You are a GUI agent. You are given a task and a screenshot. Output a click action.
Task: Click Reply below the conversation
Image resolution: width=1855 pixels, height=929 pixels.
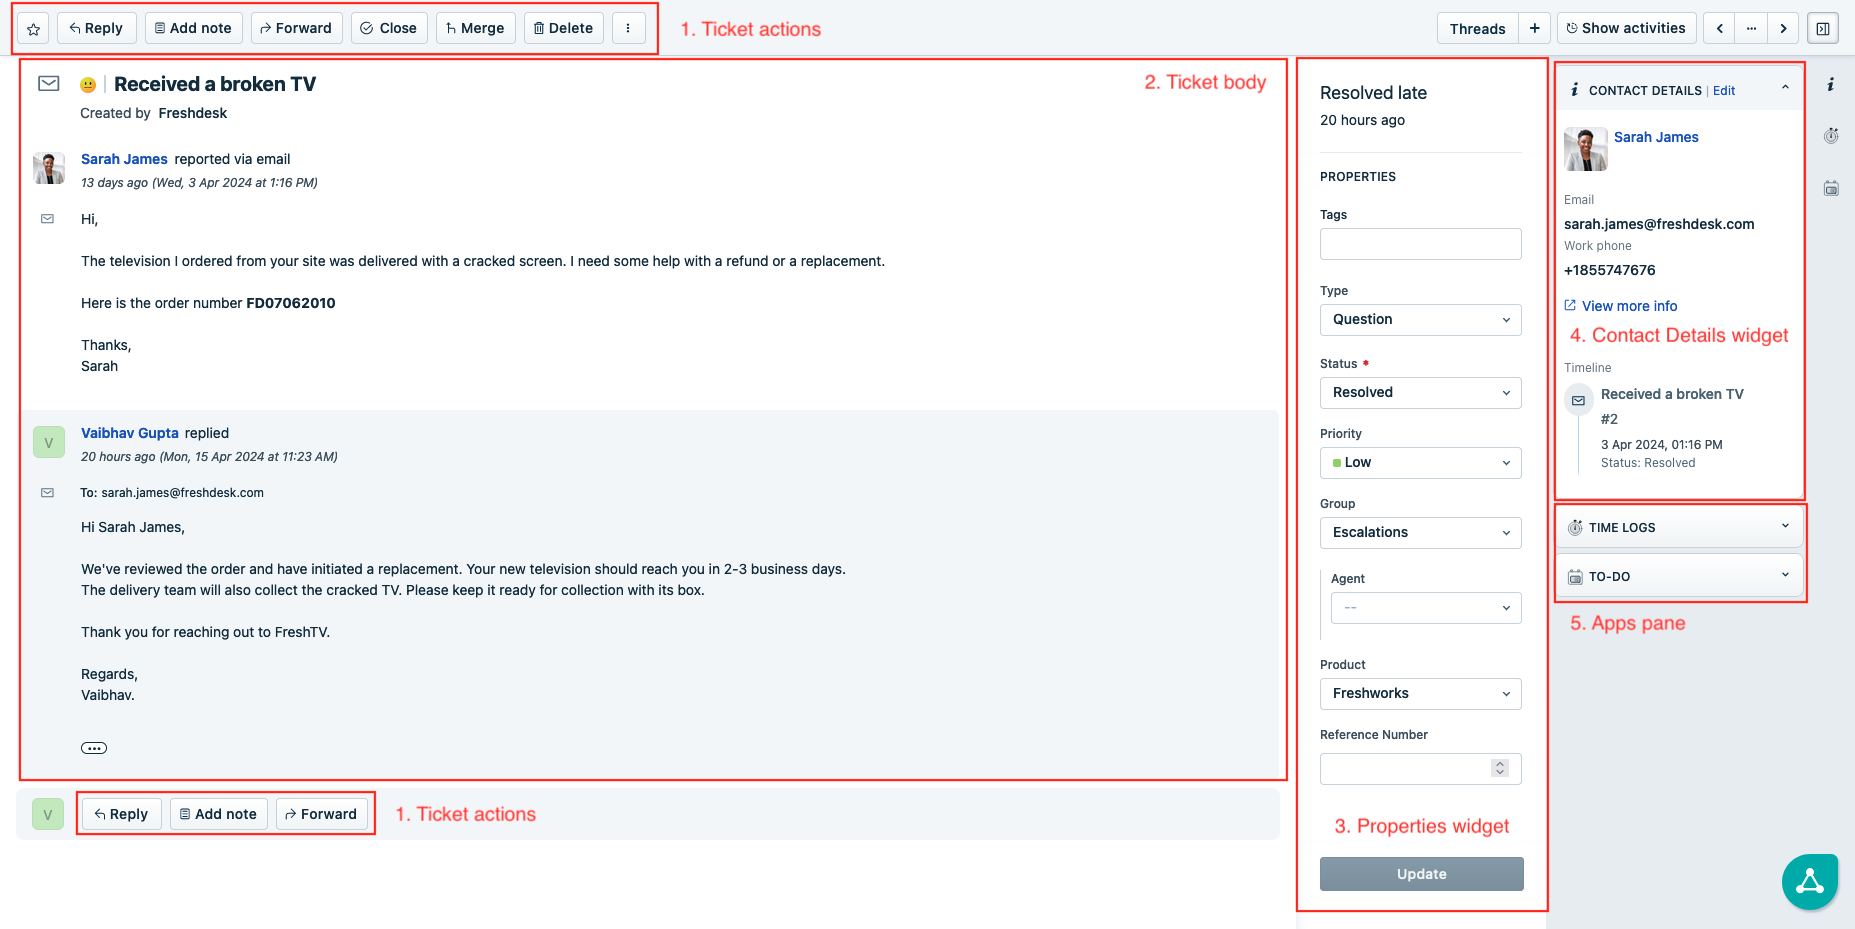pyautogui.click(x=121, y=814)
